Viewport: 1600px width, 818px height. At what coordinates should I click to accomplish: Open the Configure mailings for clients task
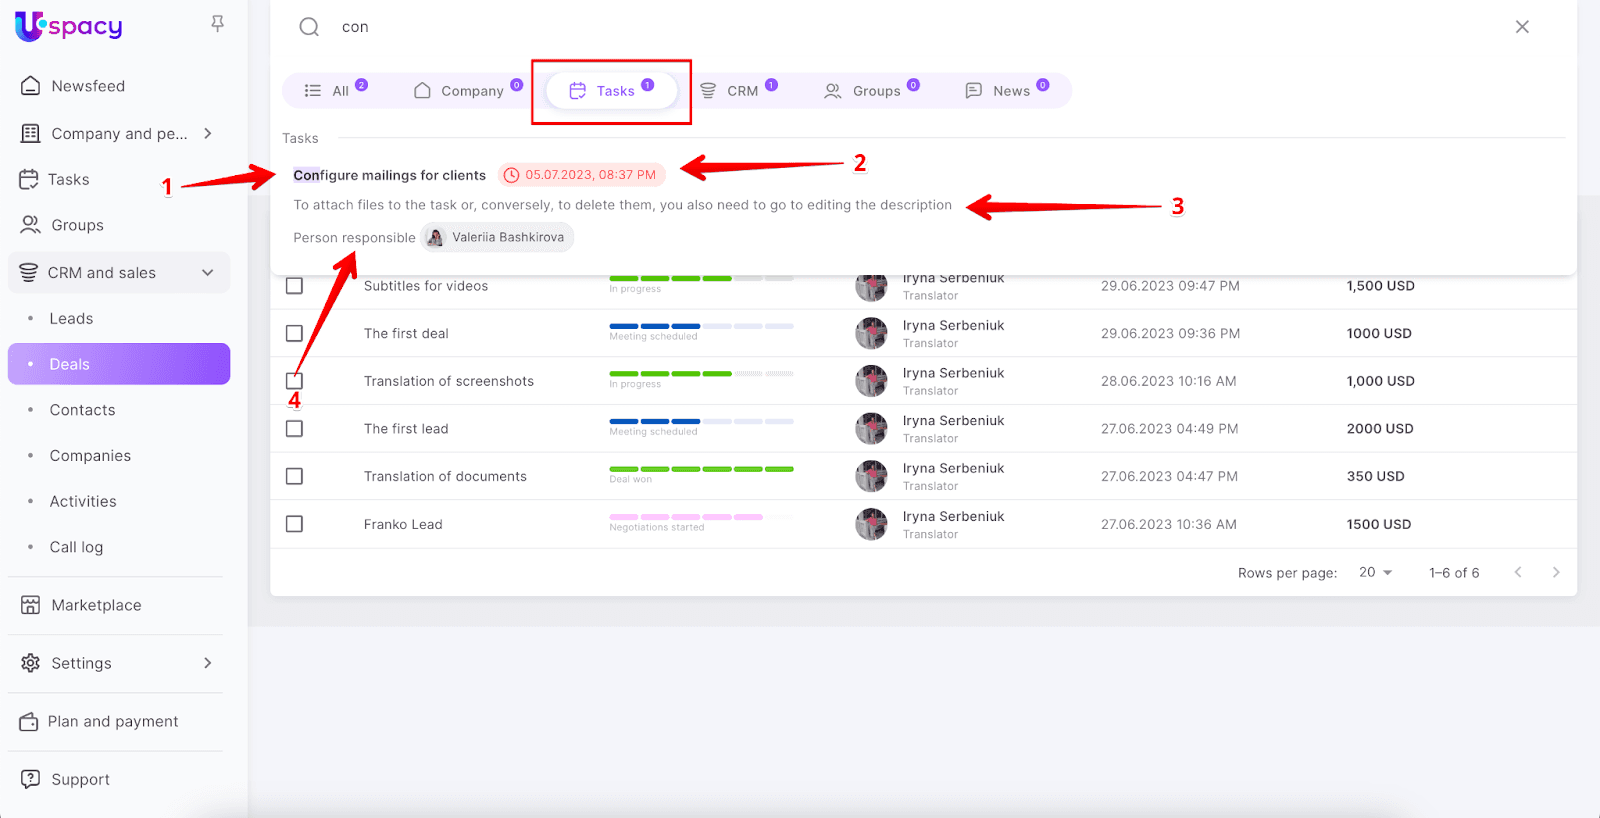[x=389, y=175]
